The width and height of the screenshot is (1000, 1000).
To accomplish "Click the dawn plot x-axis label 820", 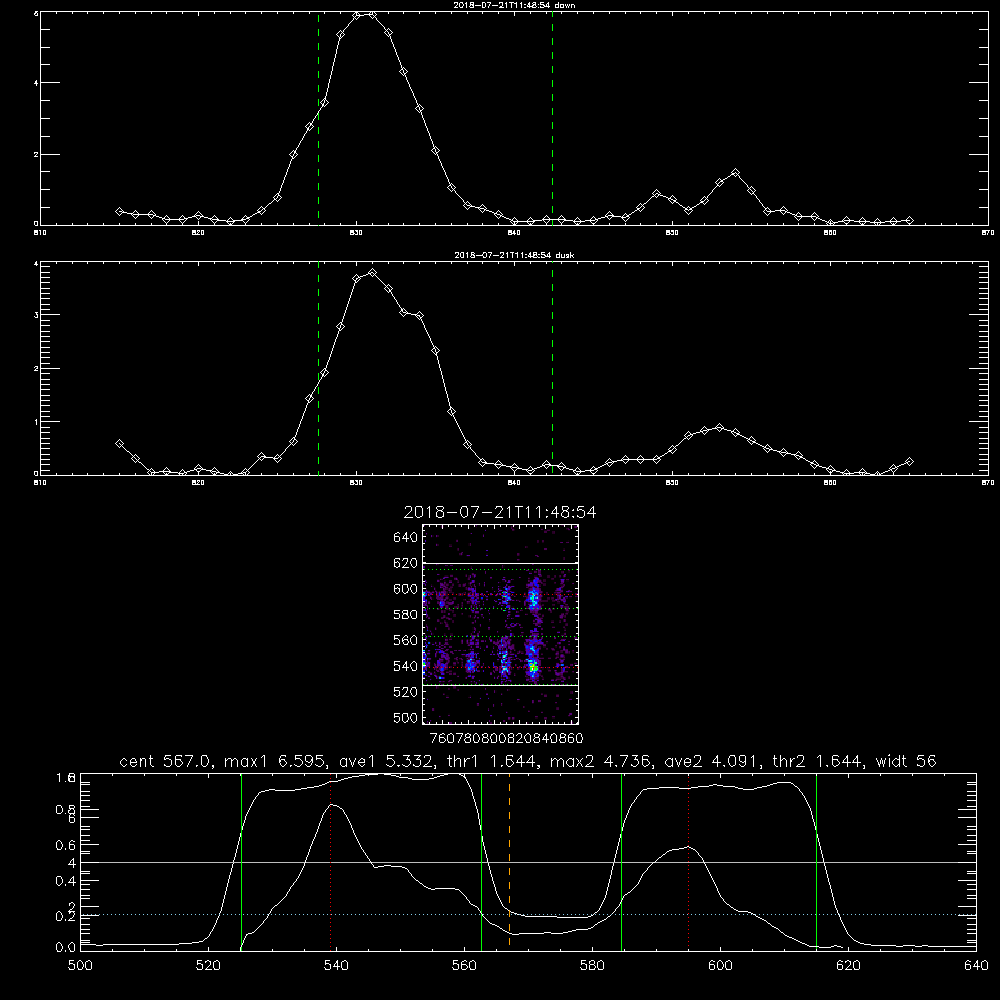I will click(198, 233).
